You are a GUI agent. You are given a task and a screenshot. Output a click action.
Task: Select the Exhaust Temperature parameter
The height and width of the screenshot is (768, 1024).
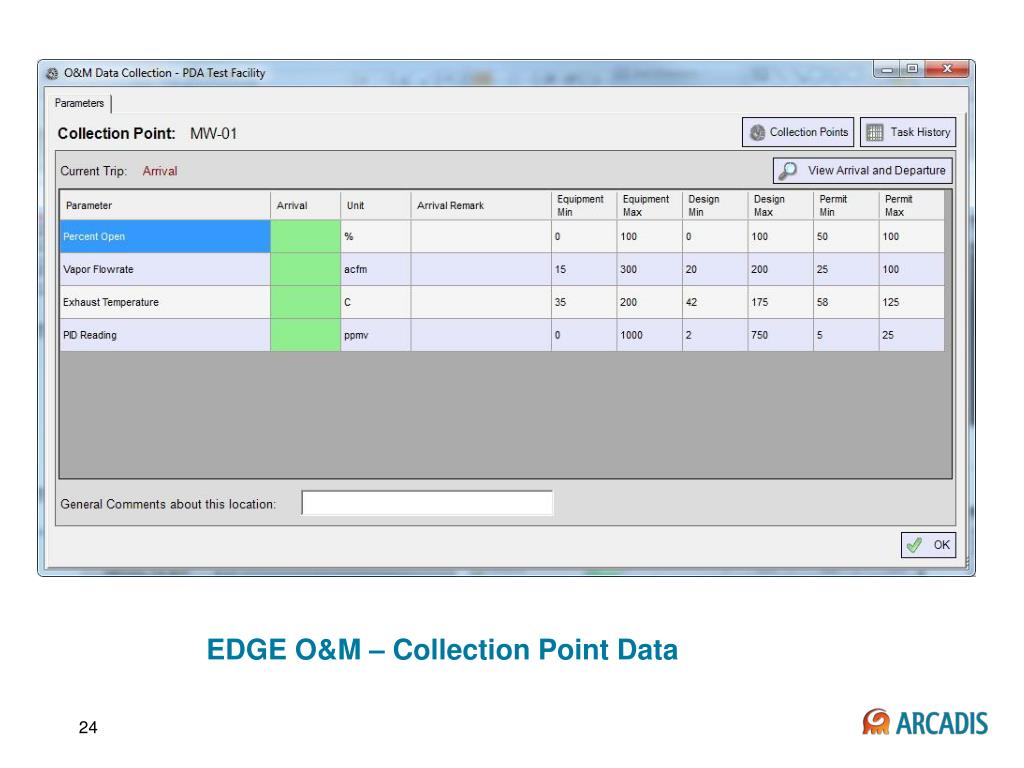tap(165, 302)
